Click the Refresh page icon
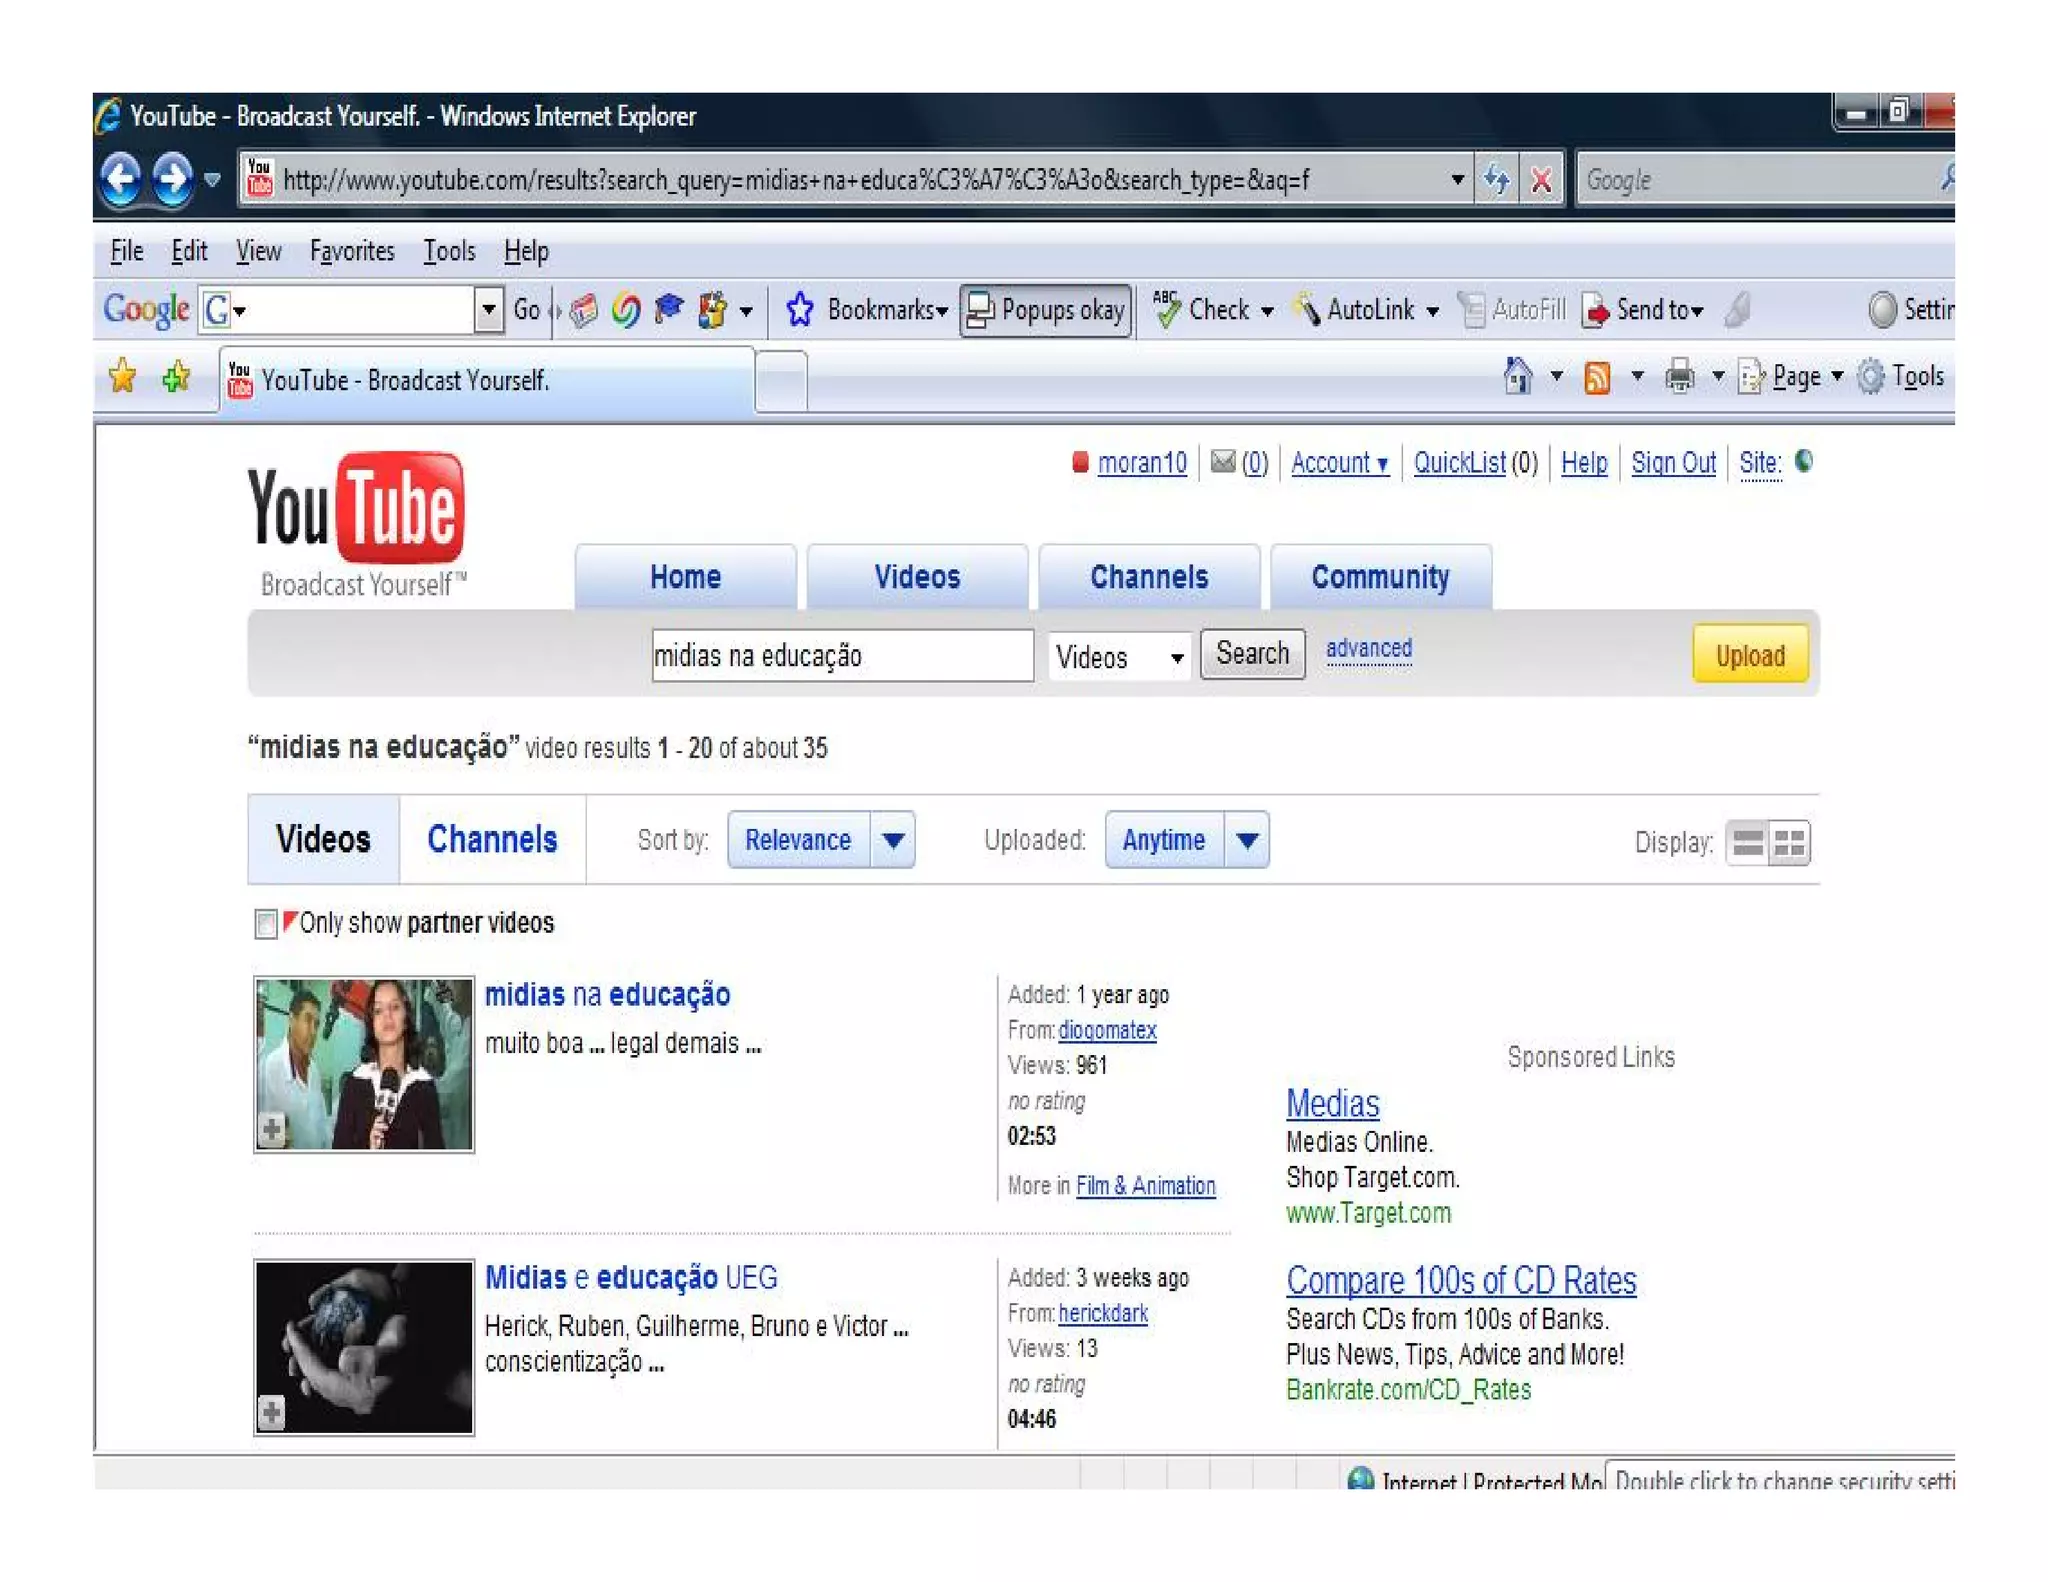This screenshot has width=2048, height=1582. [x=1497, y=180]
